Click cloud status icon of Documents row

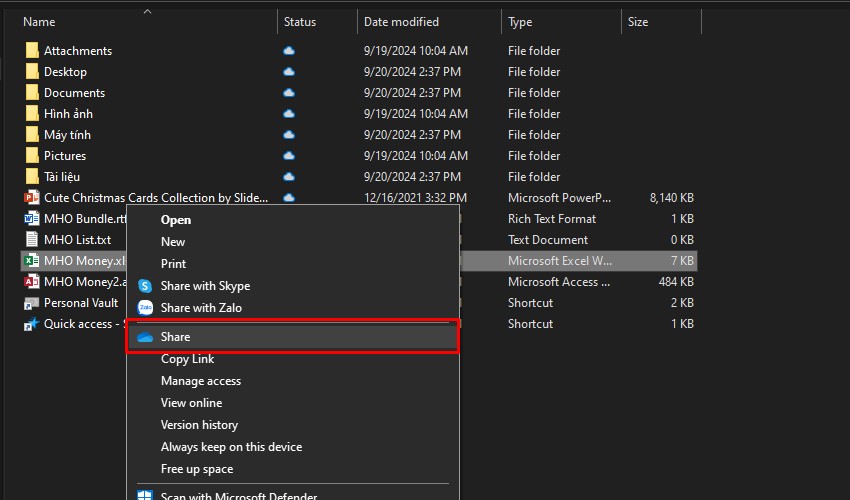289,93
